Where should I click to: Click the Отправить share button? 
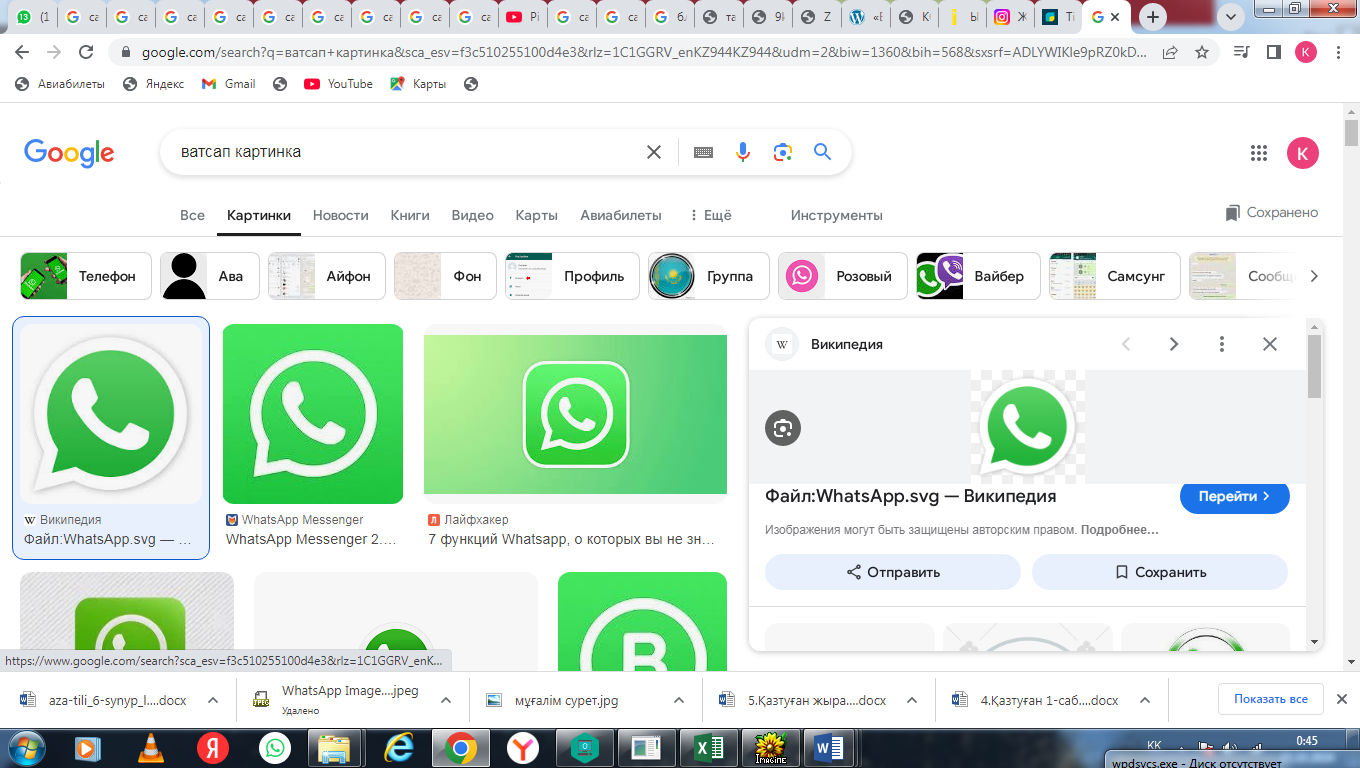(893, 572)
